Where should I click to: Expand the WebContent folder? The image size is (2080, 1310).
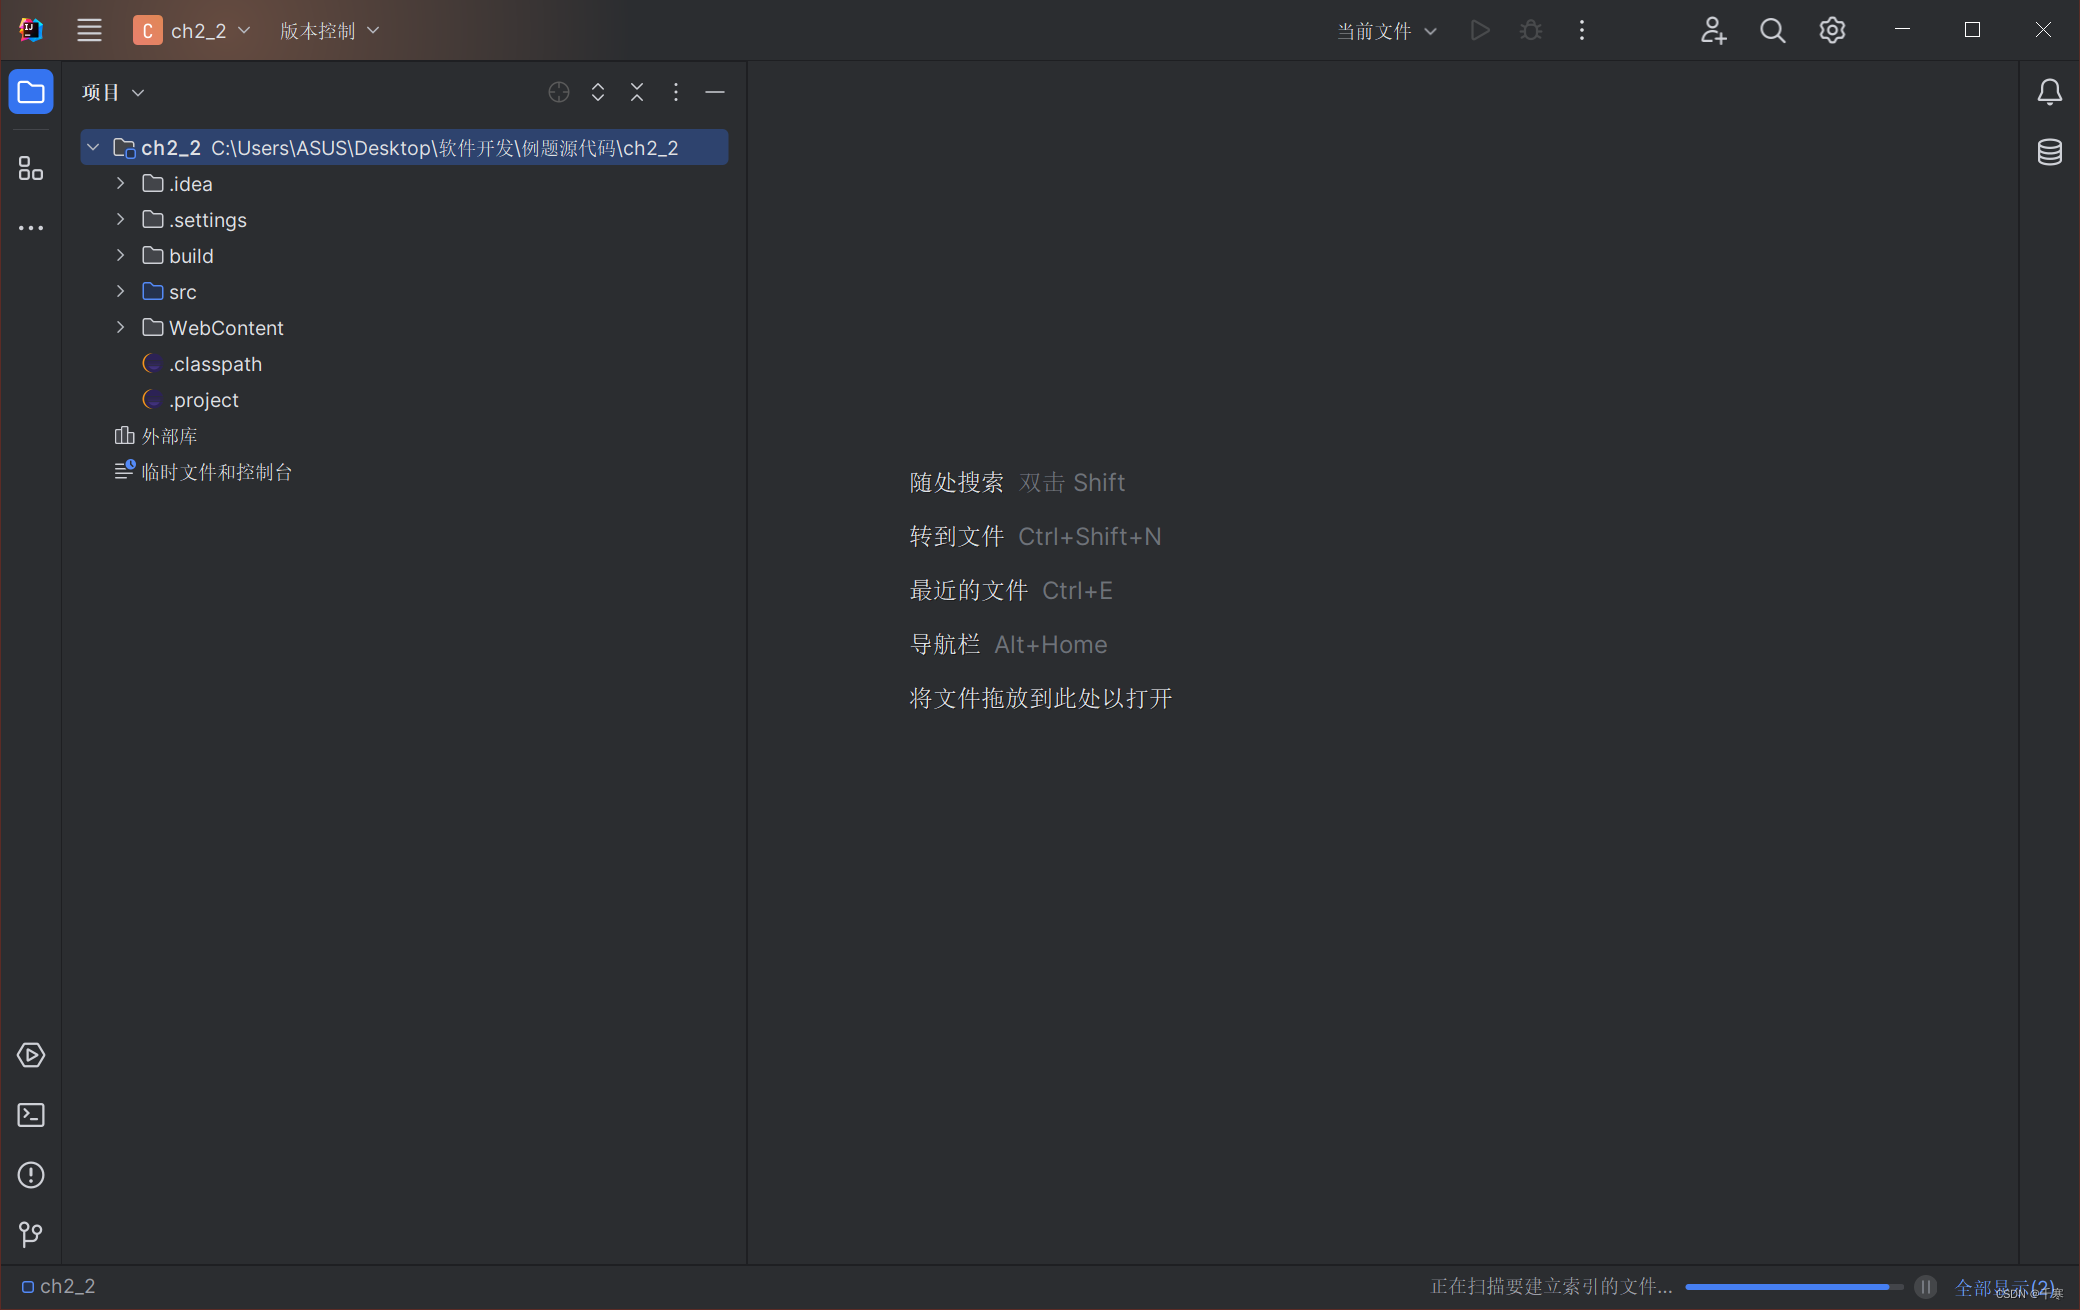tap(121, 328)
